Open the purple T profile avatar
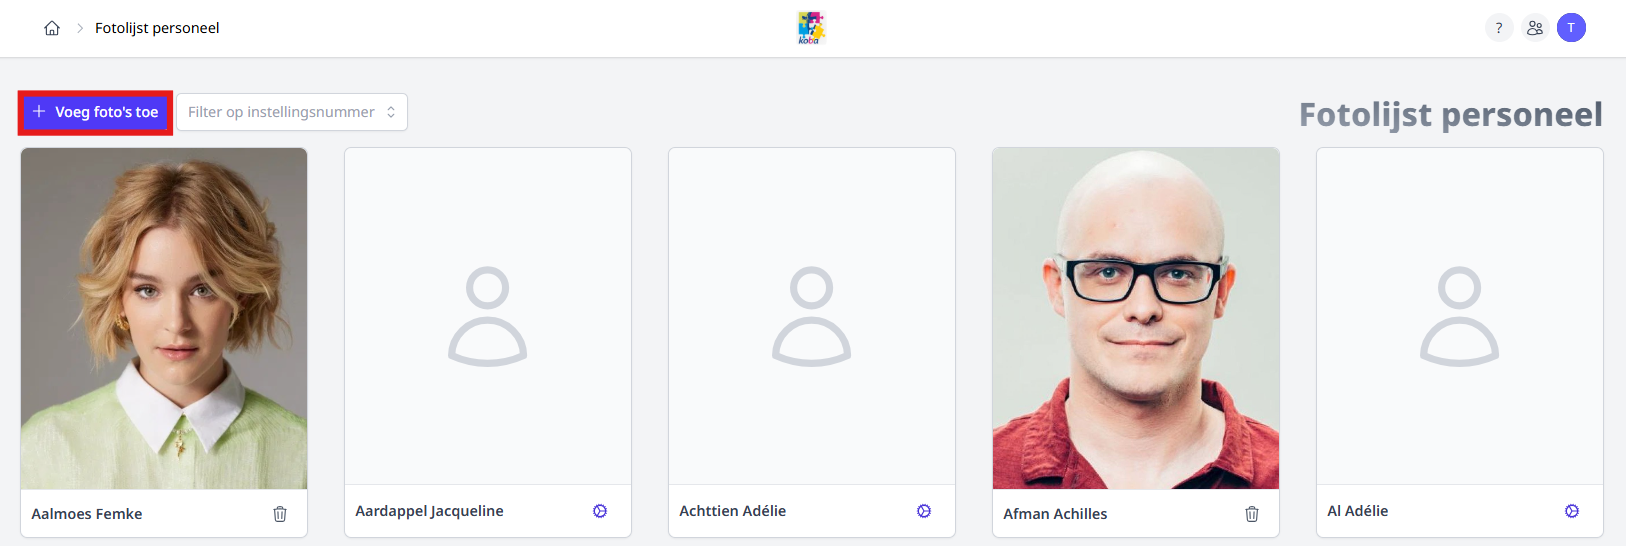1626x546 pixels. coord(1571,28)
